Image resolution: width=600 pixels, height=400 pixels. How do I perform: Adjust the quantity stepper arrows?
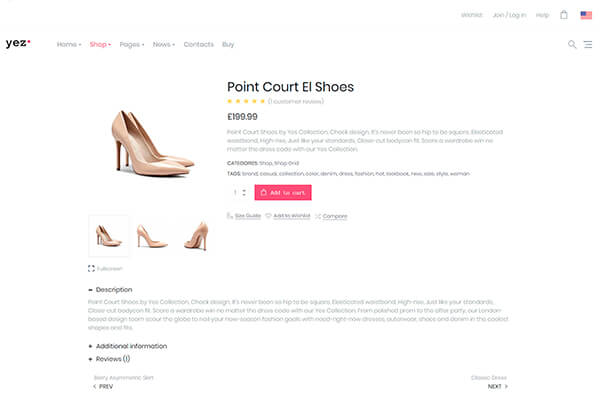tap(244, 193)
